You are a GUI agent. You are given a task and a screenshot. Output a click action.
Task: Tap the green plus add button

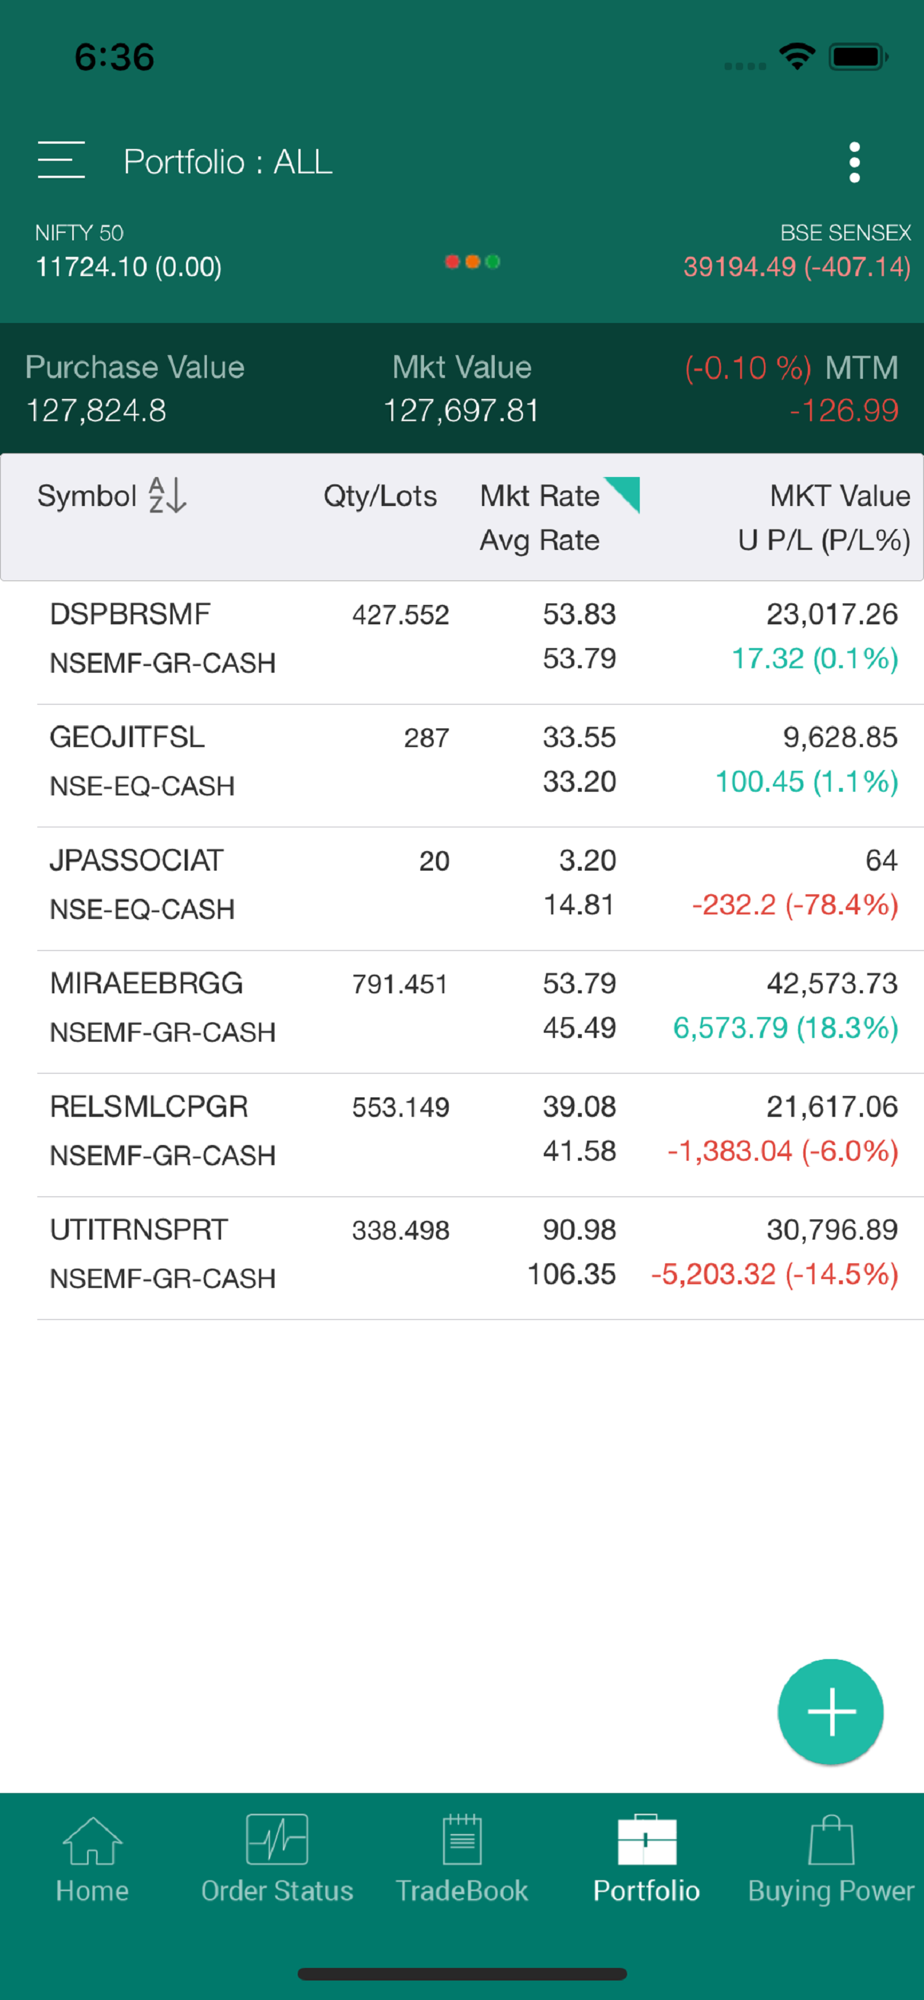click(x=830, y=1712)
